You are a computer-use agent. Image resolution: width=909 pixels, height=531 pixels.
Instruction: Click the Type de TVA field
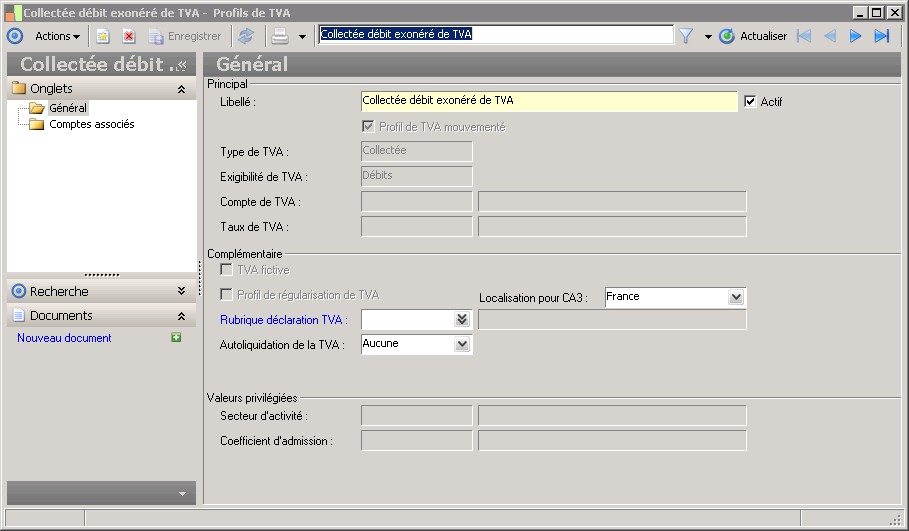click(x=416, y=151)
